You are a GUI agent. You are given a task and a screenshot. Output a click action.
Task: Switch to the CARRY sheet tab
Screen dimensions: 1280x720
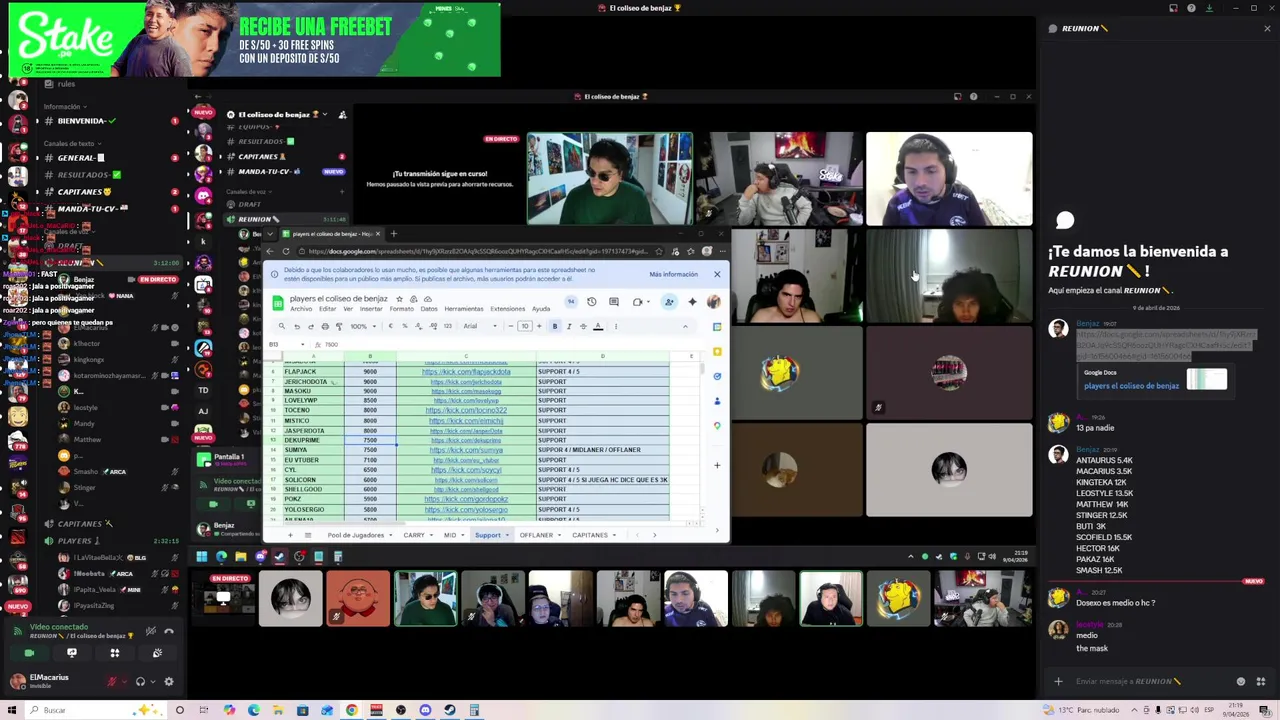coord(414,535)
